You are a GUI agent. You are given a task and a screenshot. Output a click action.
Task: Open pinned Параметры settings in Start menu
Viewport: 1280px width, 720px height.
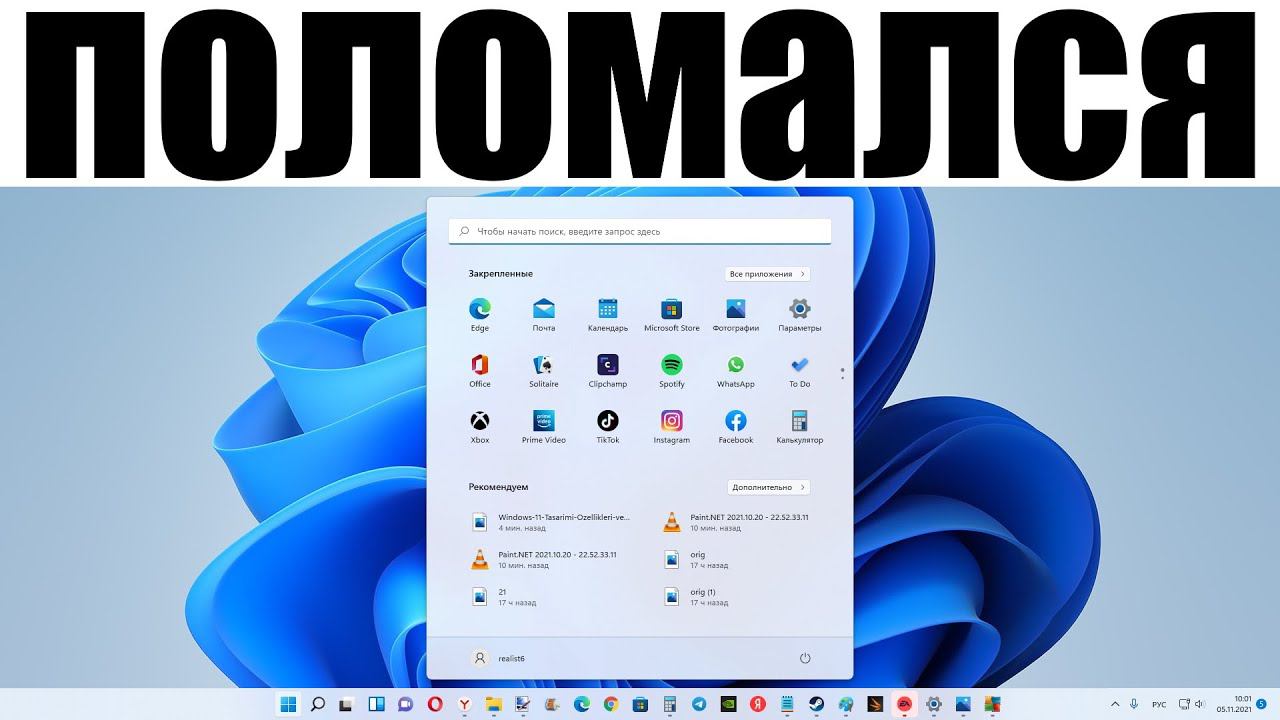tap(800, 314)
